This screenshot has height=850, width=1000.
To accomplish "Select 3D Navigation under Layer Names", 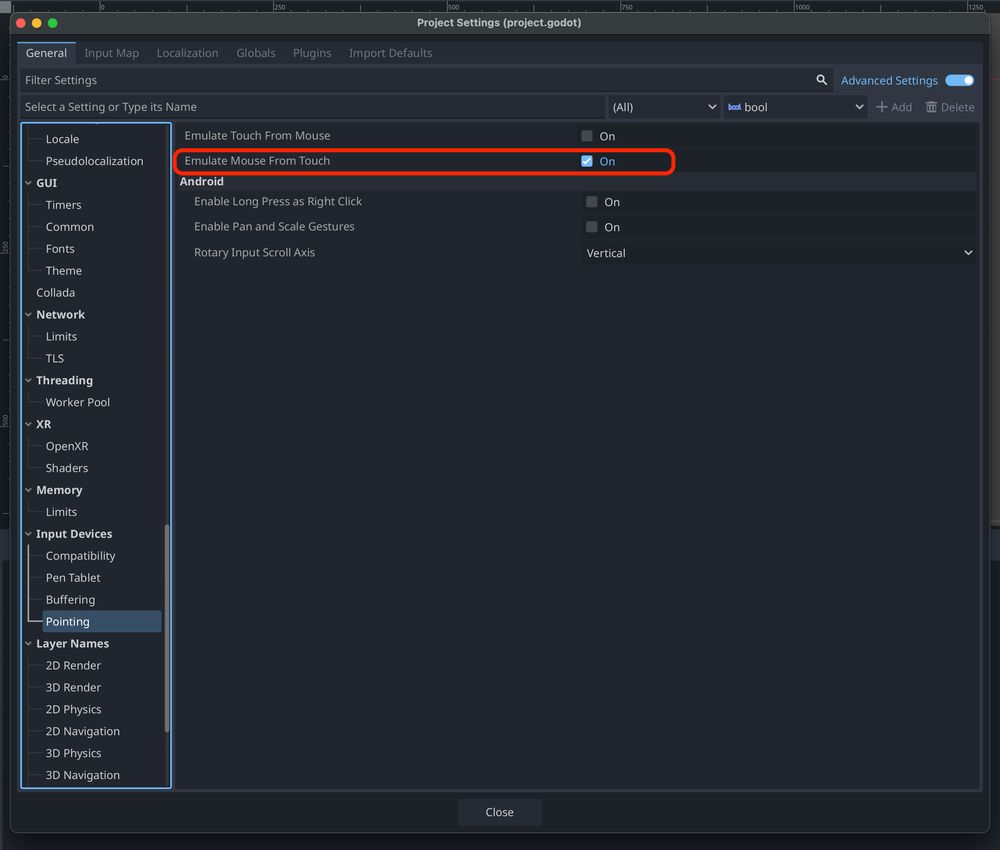I will (x=83, y=775).
